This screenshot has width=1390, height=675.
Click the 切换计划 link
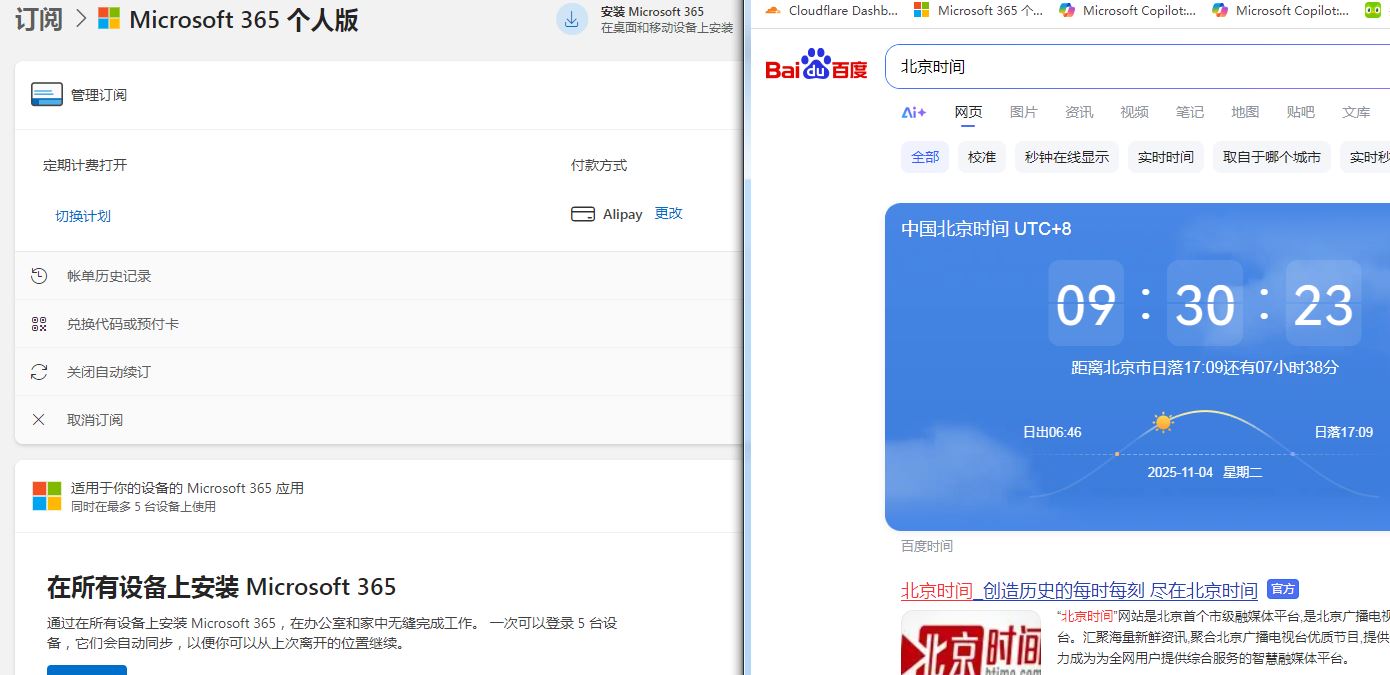coord(83,216)
